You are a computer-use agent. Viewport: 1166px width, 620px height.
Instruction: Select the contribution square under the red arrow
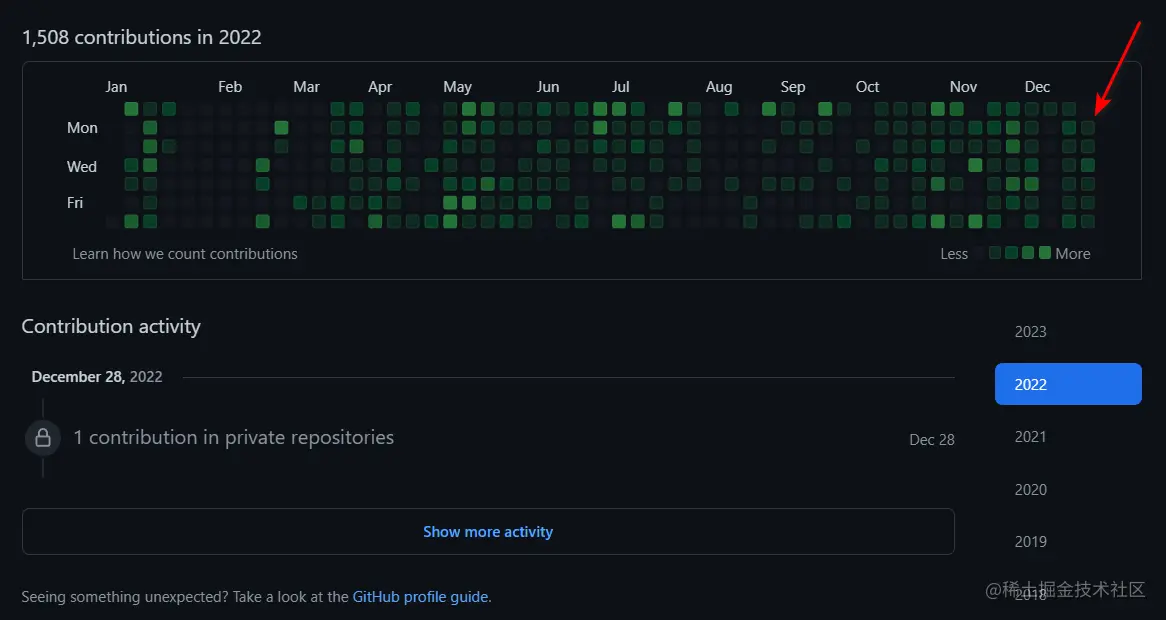click(1087, 127)
